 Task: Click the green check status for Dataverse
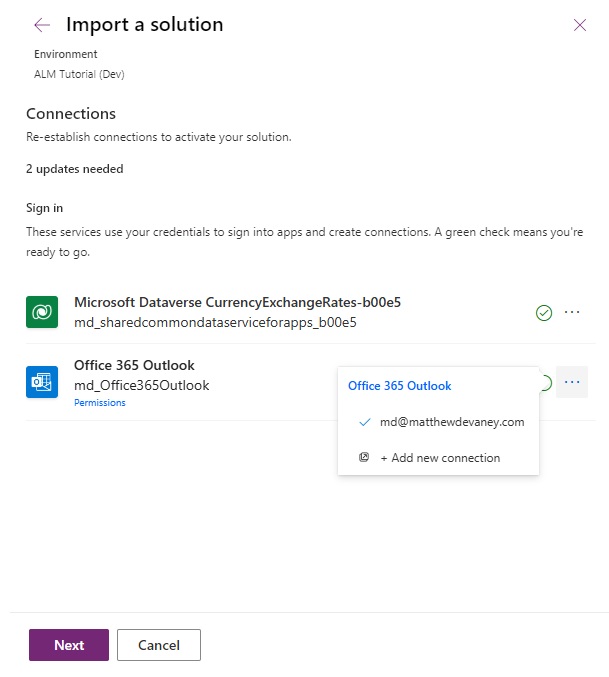[544, 313]
